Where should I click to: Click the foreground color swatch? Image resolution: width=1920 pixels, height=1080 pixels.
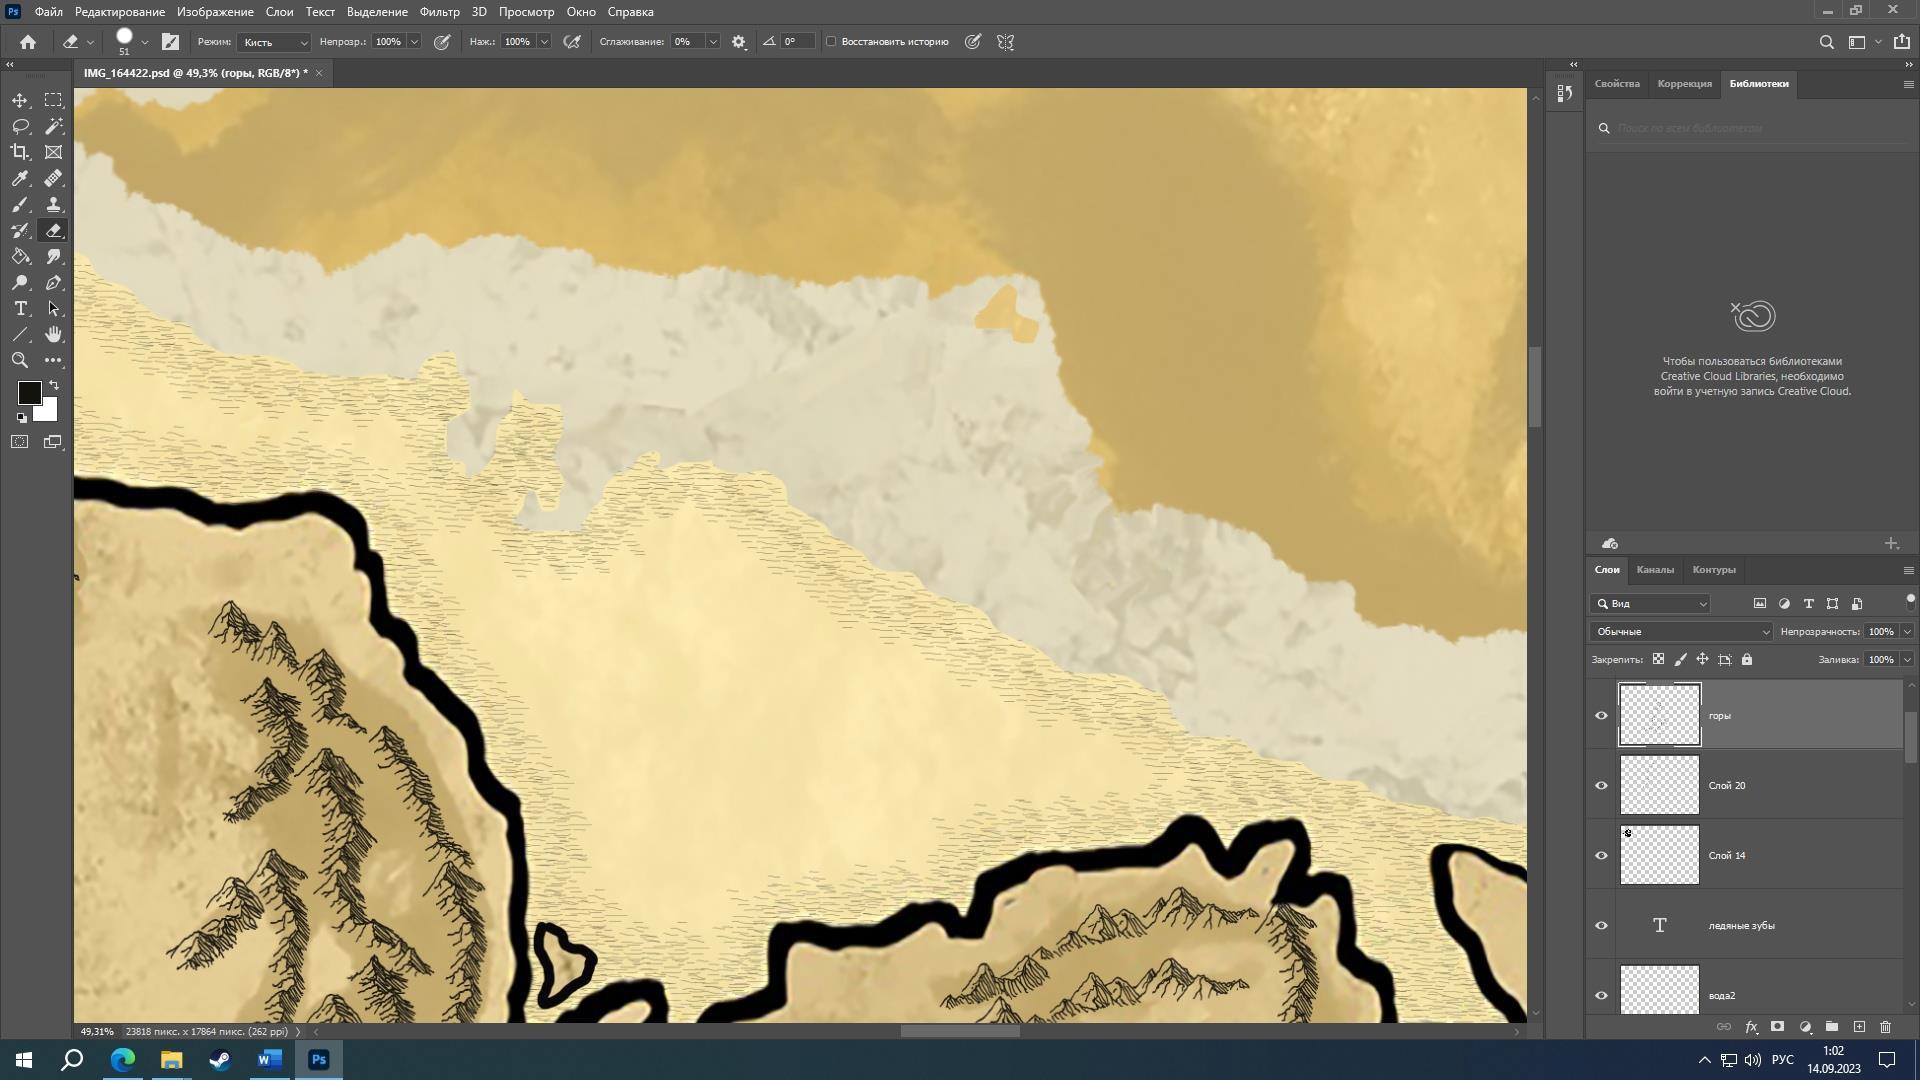tap(28, 392)
